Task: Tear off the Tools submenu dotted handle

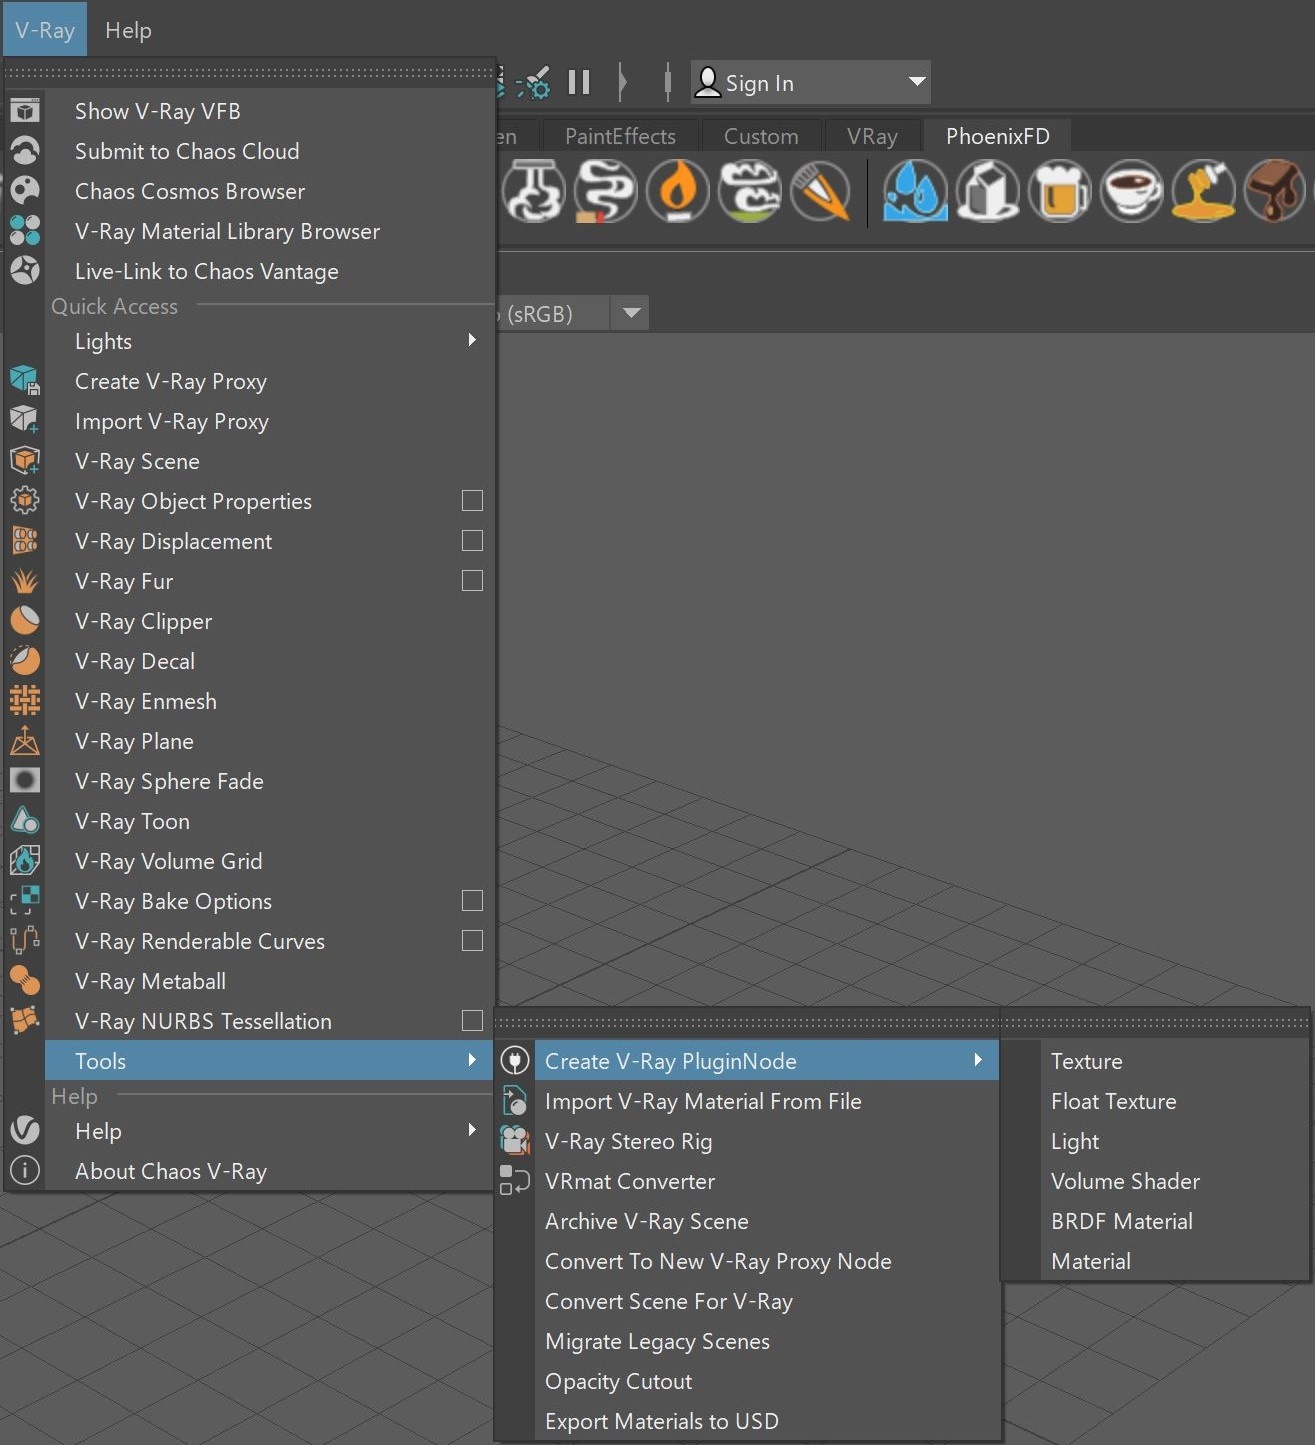Action: tap(747, 1022)
